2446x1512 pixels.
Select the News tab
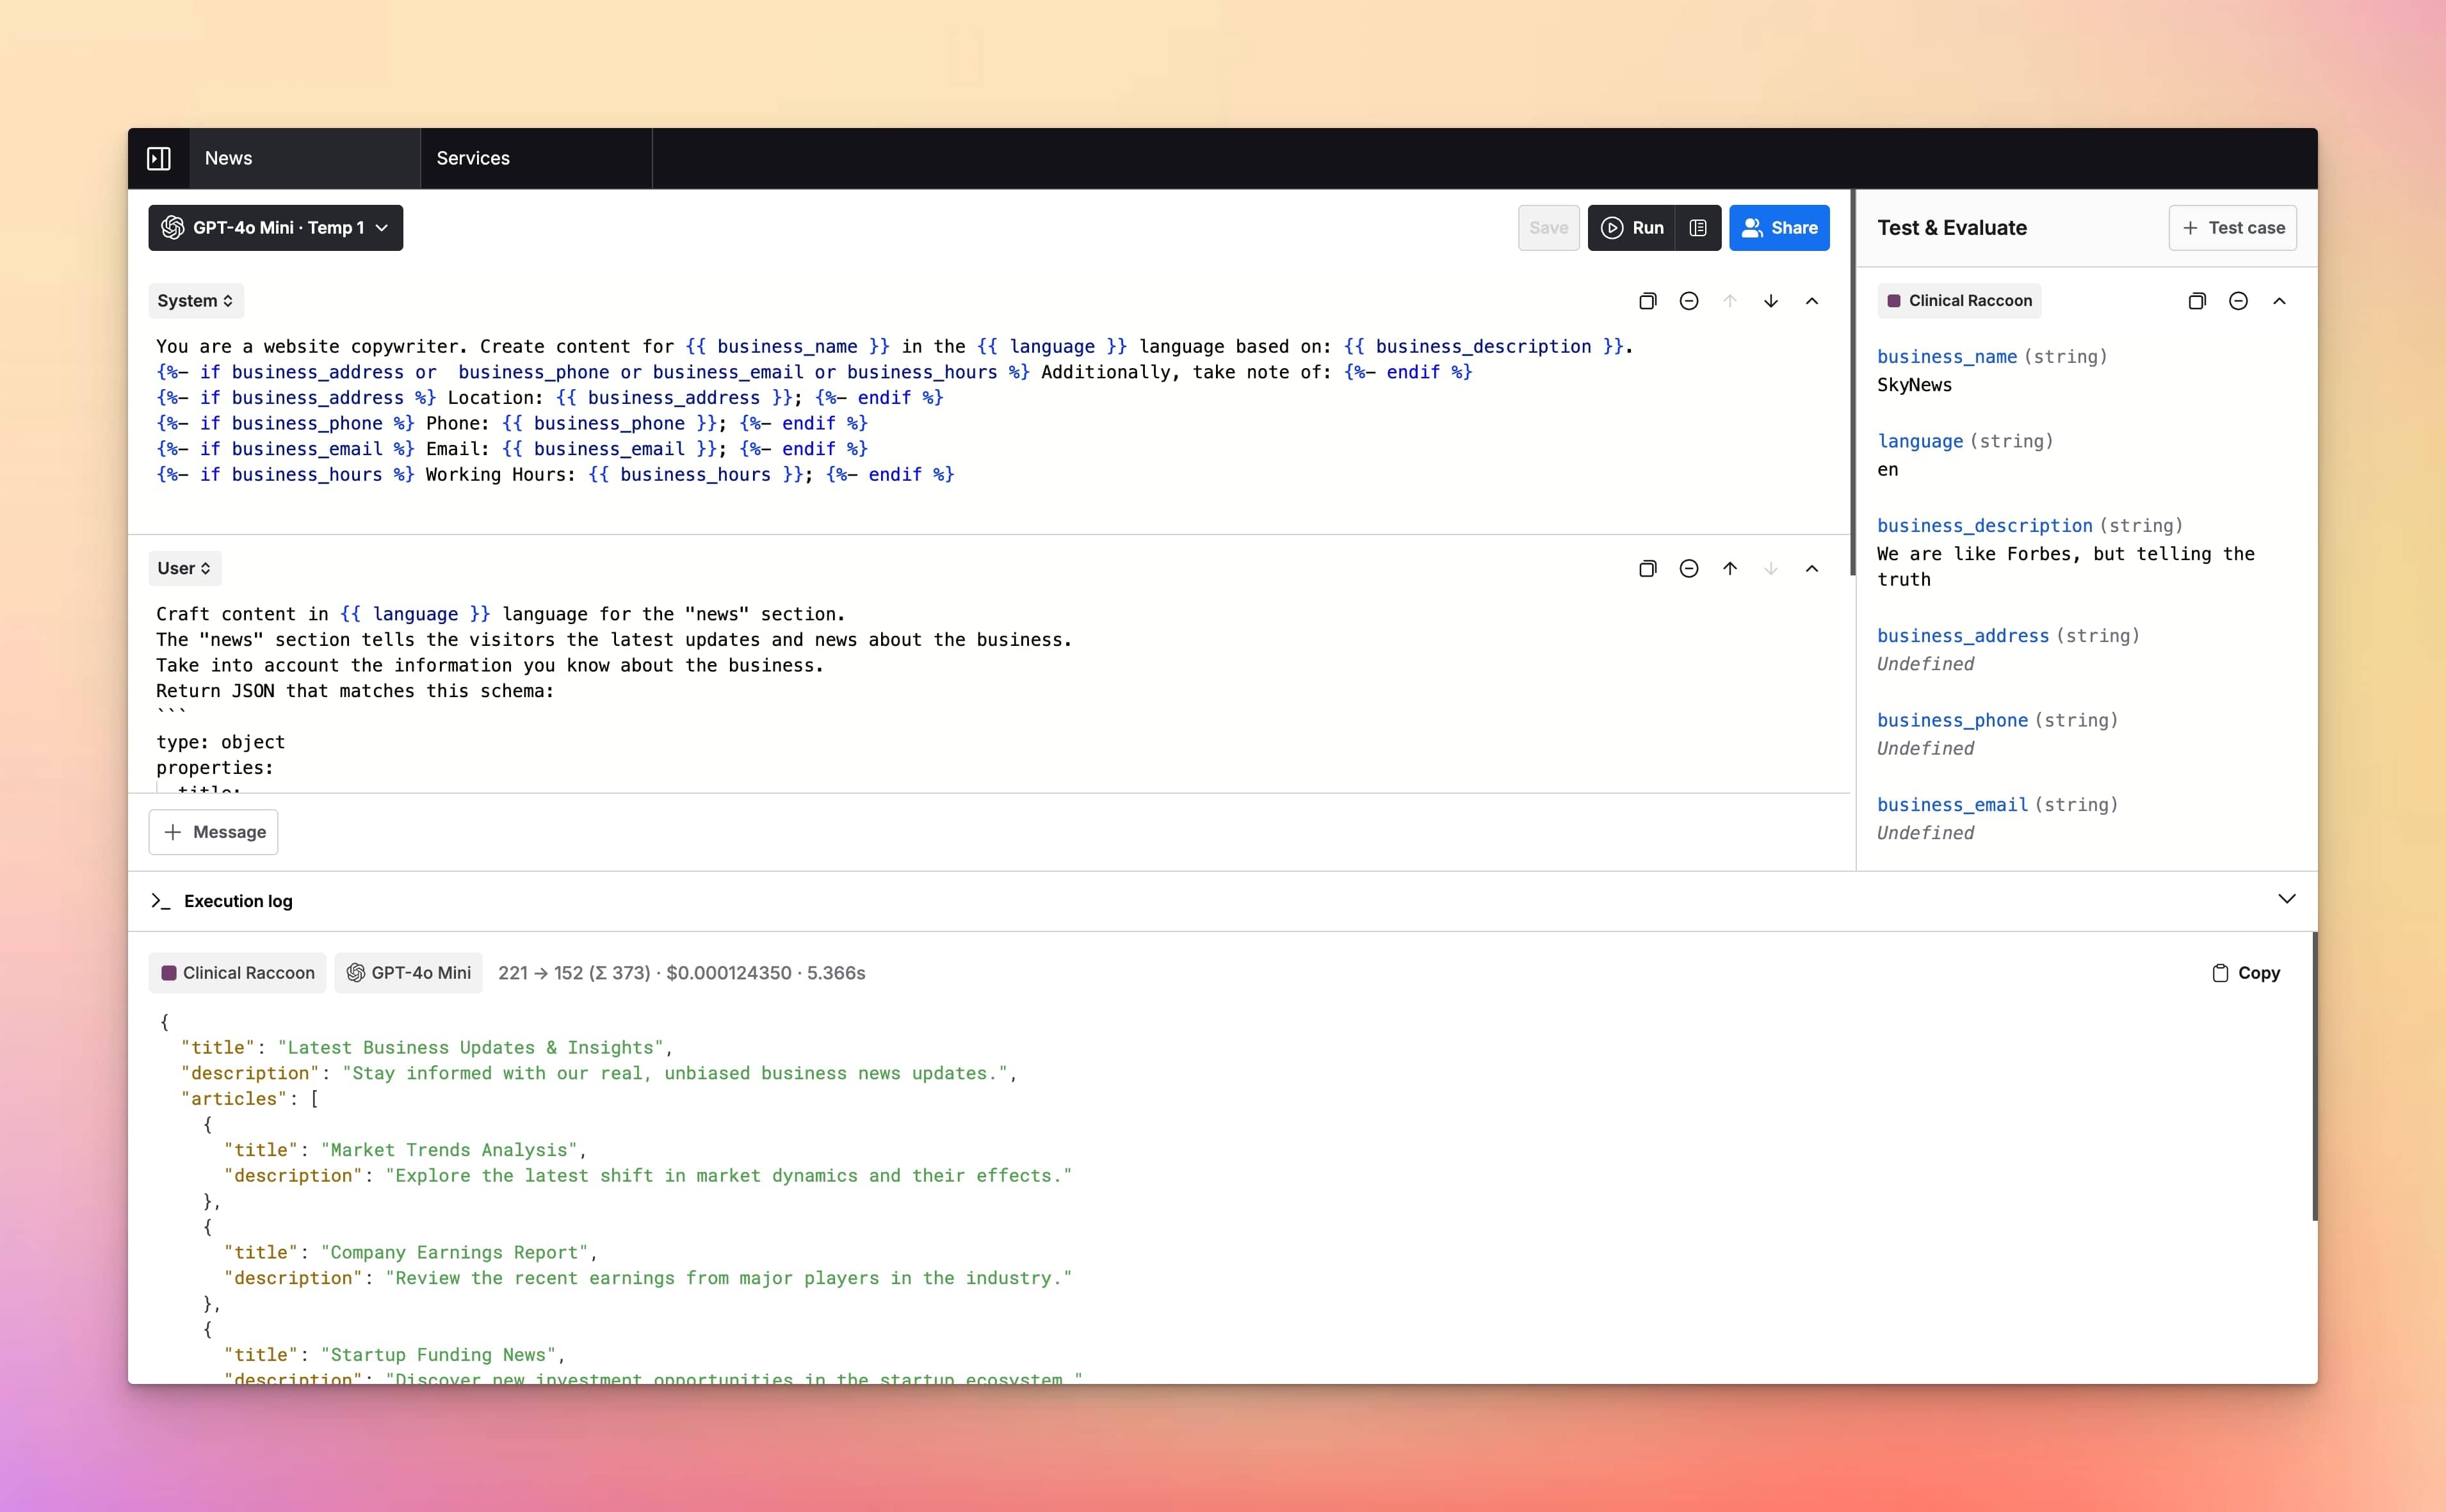(229, 158)
